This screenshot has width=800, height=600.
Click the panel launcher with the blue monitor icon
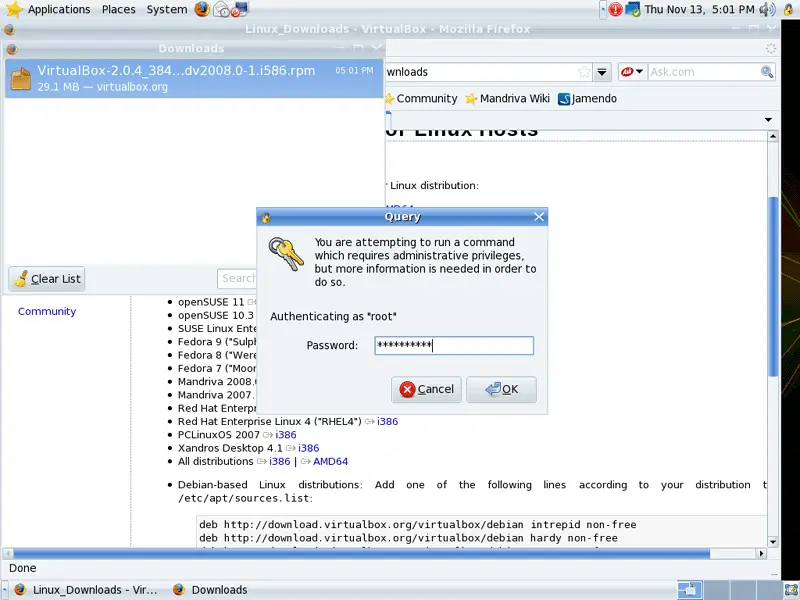click(239, 9)
